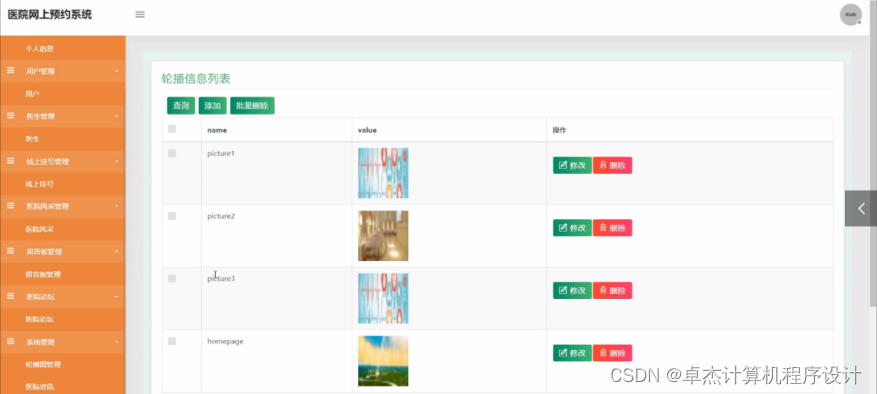Open the user avatar at top right
The width and height of the screenshot is (877, 394).
[850, 15]
